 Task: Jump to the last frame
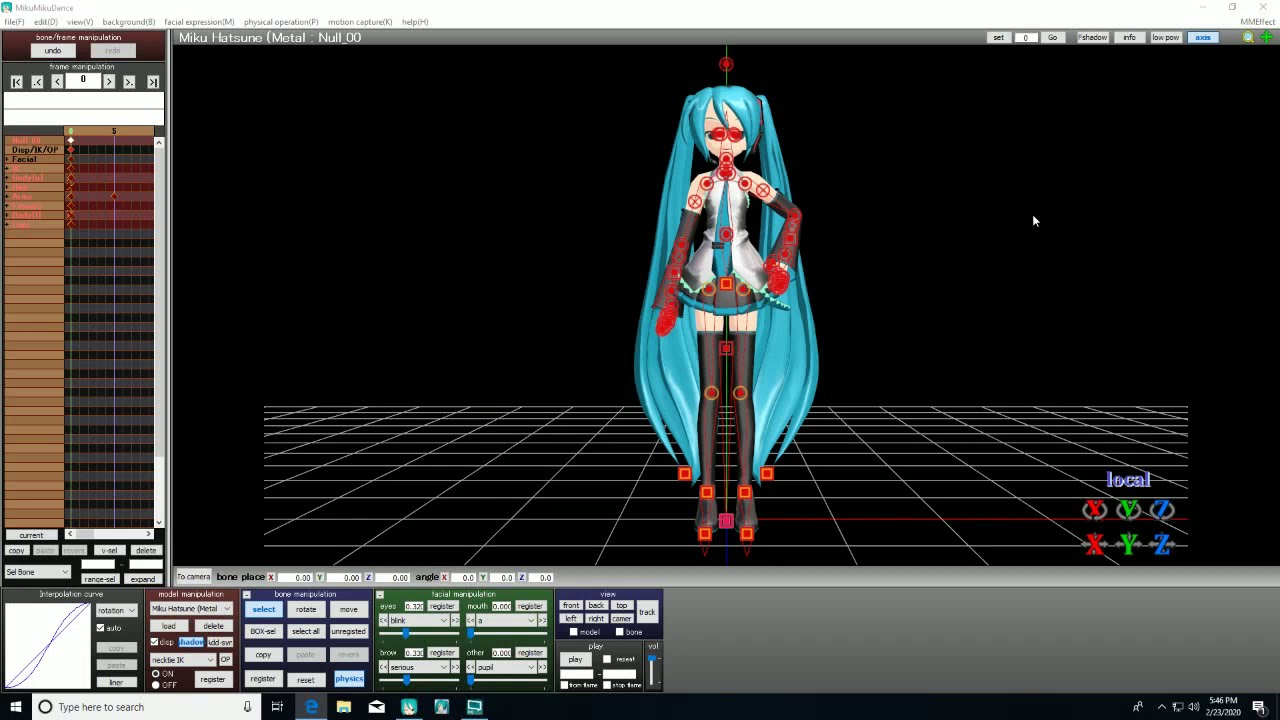point(153,82)
